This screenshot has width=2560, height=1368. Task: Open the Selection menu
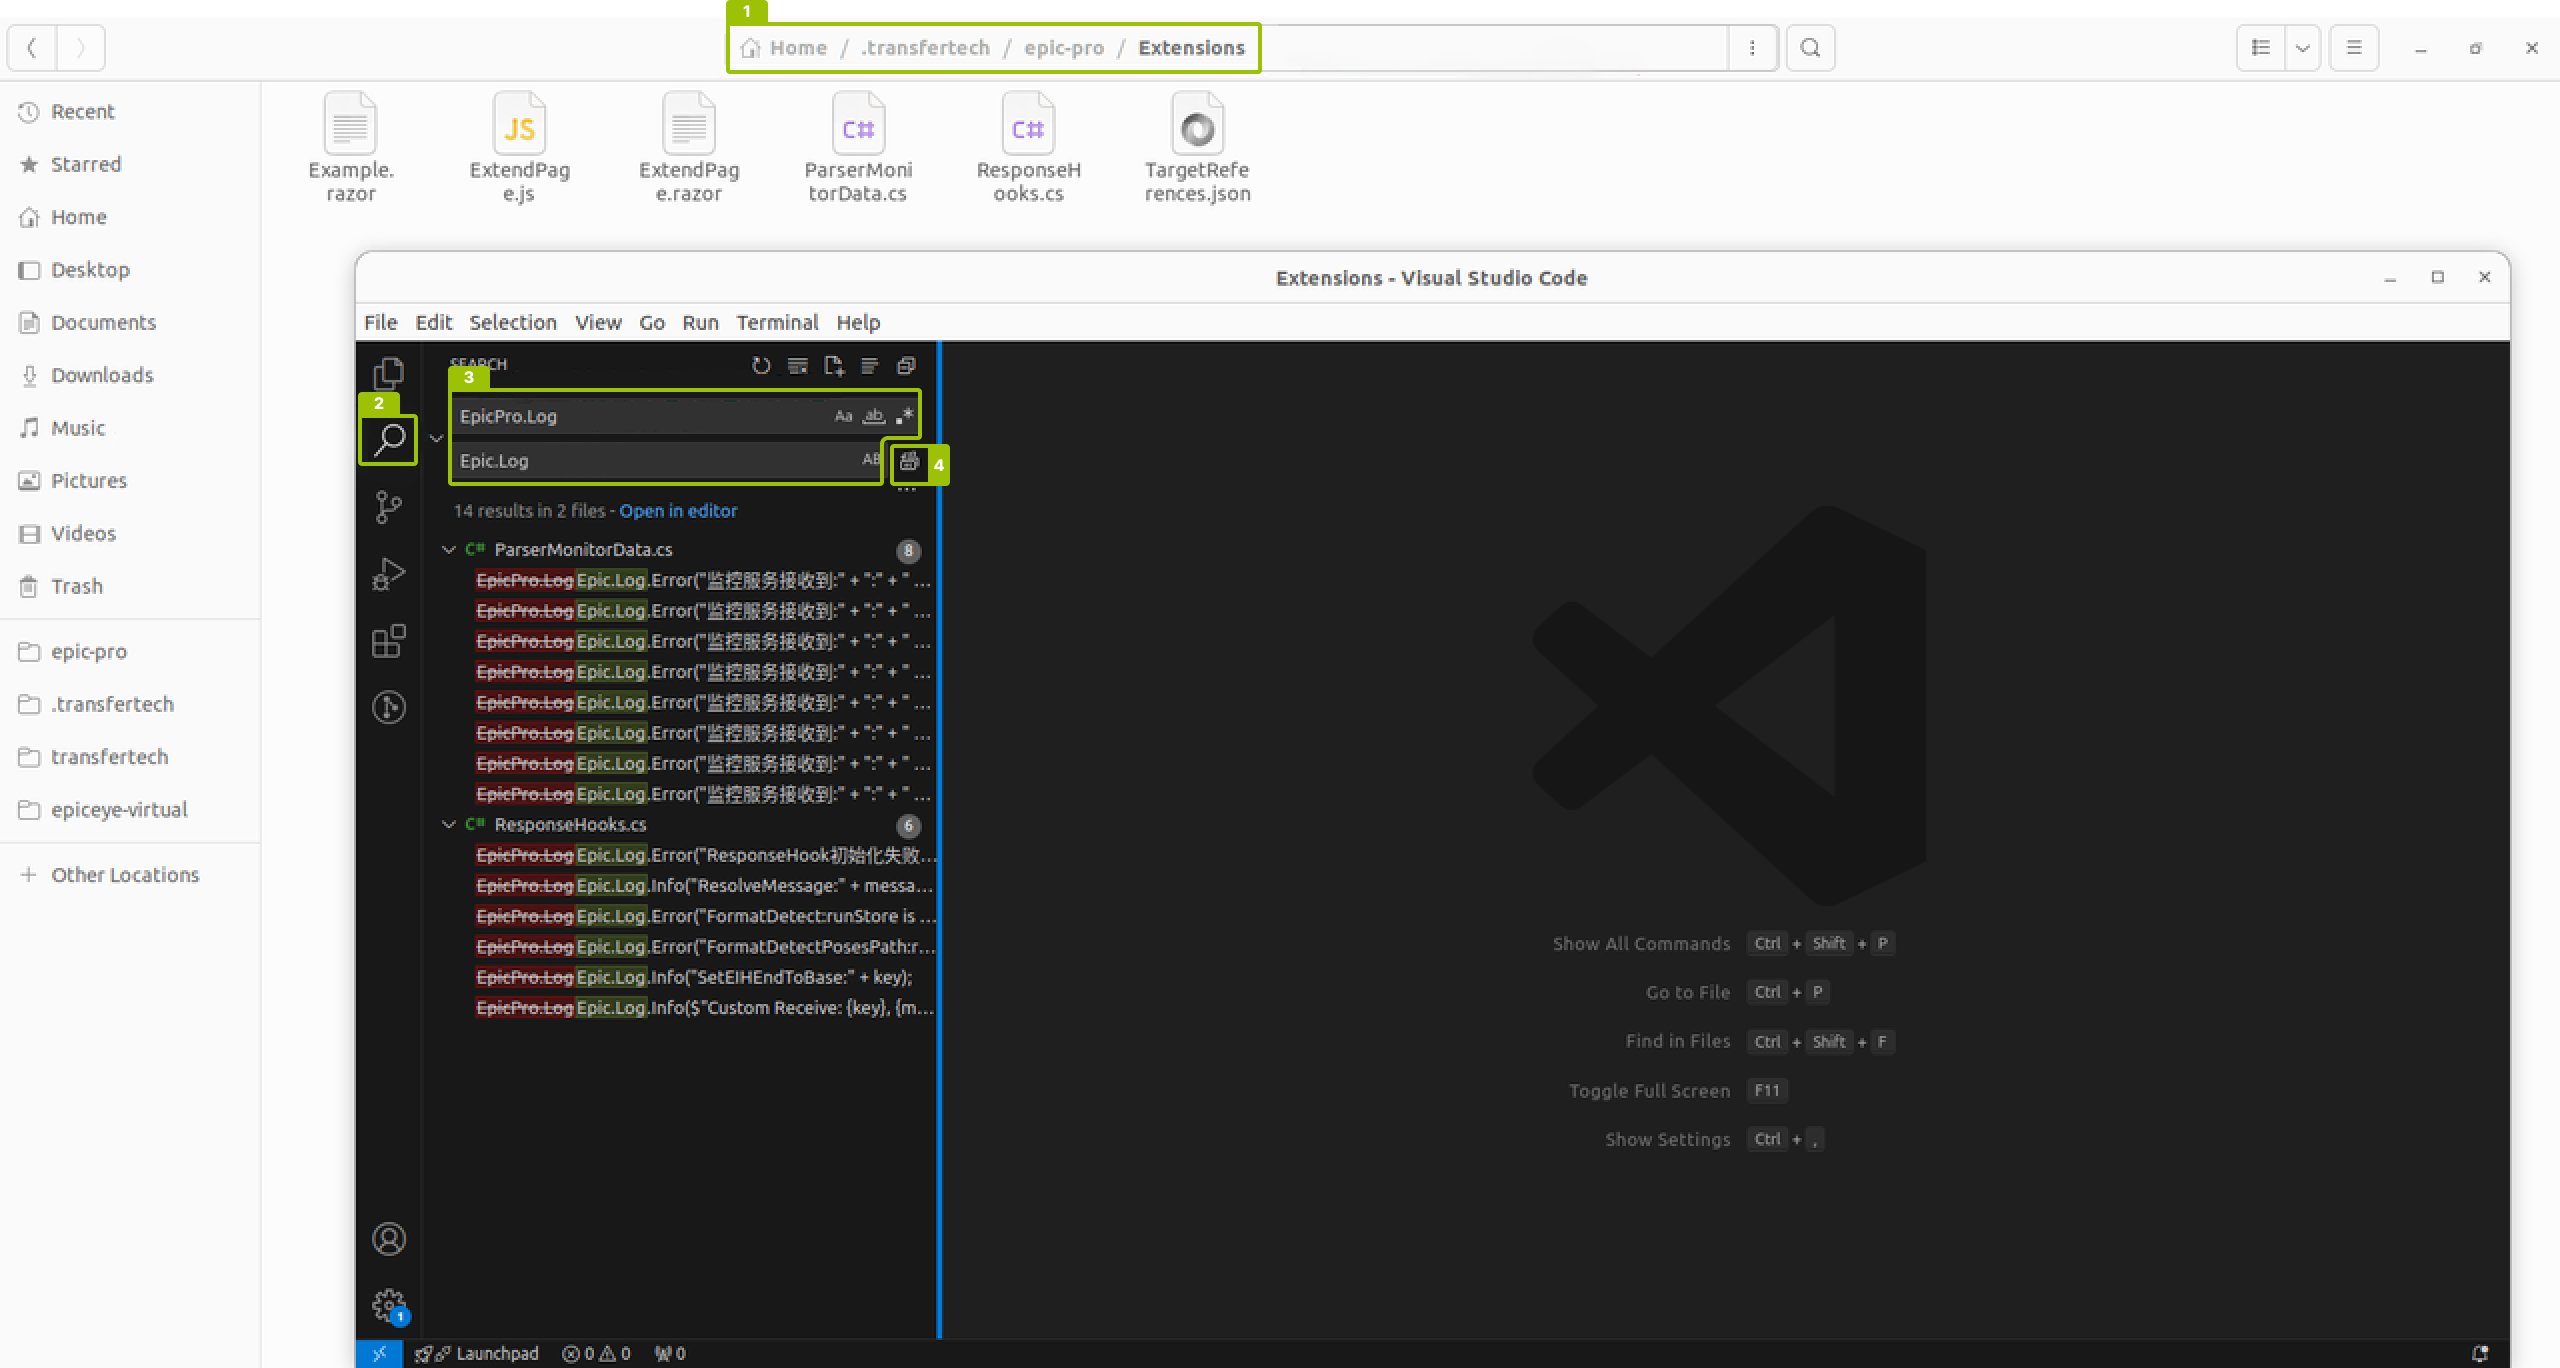tap(513, 322)
